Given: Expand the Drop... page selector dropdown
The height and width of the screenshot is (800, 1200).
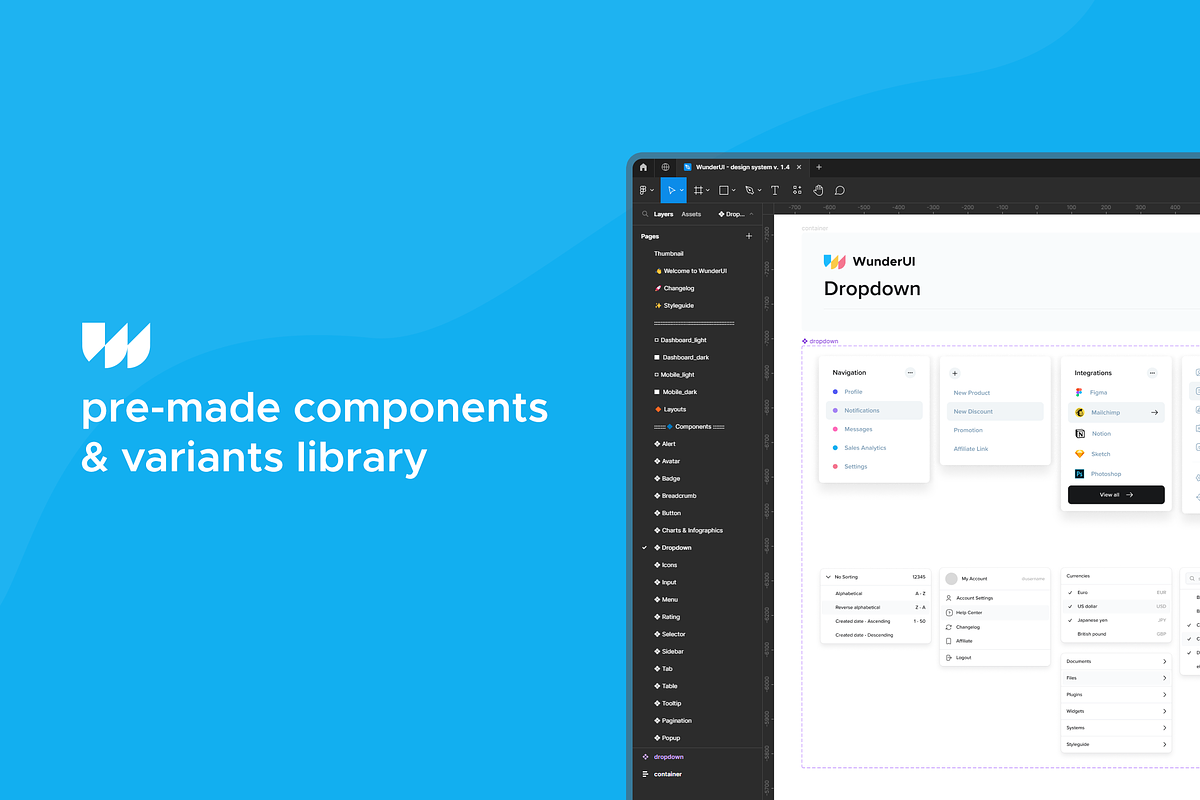Looking at the screenshot, I should (736, 214).
